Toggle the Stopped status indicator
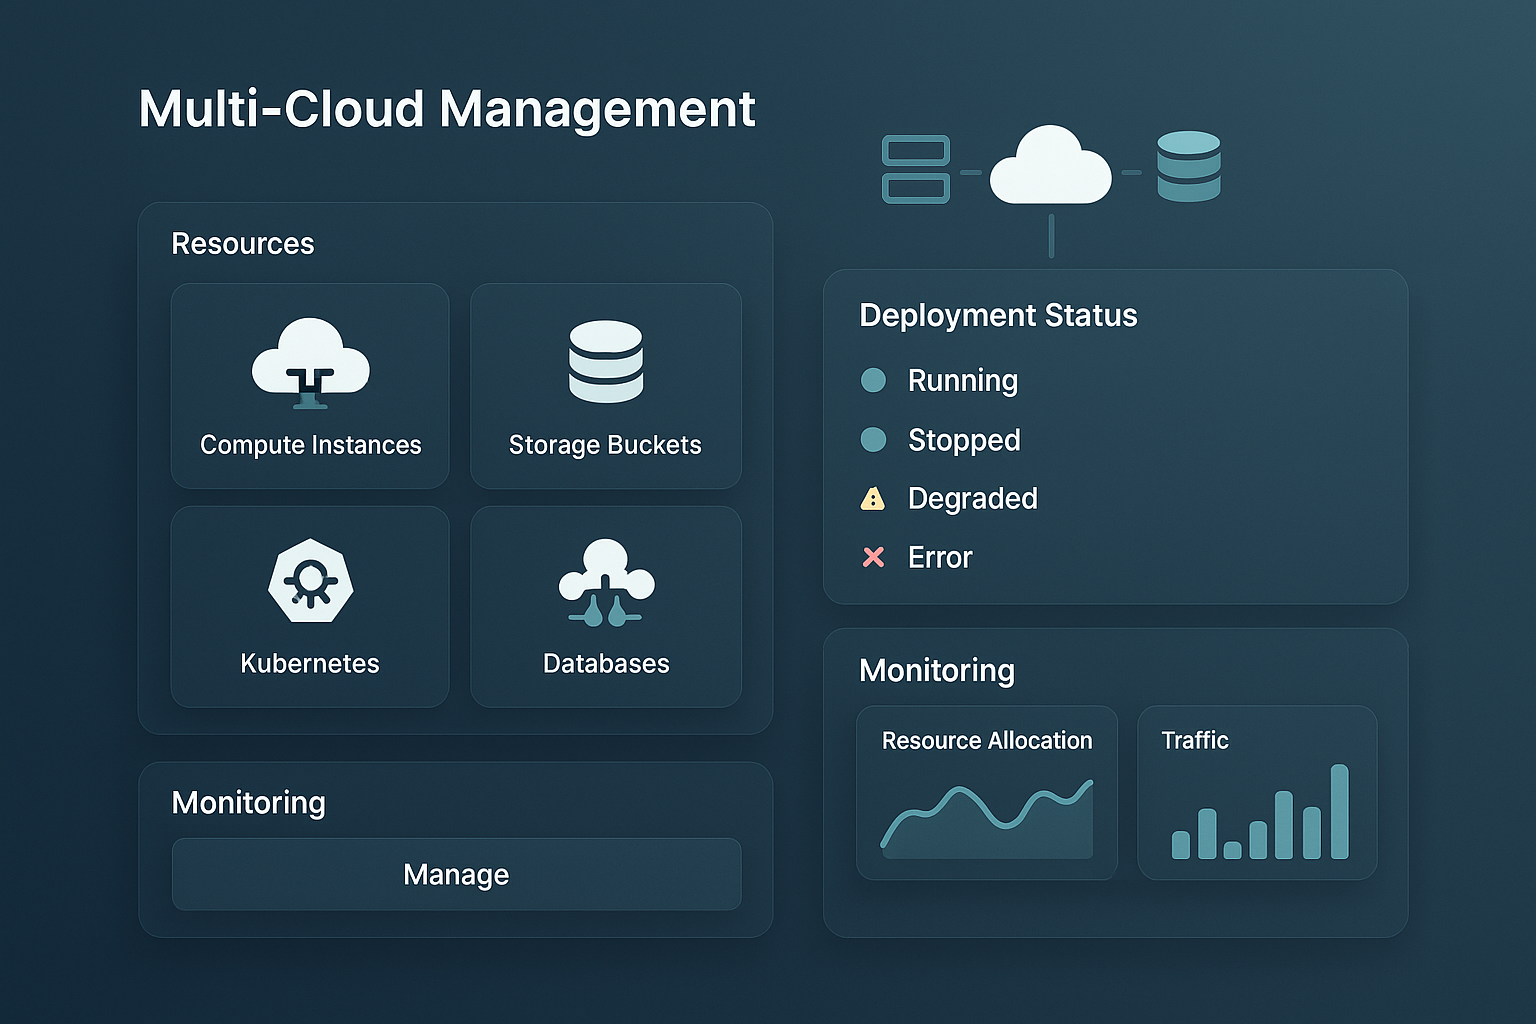Image resolution: width=1536 pixels, height=1024 pixels. point(873,439)
